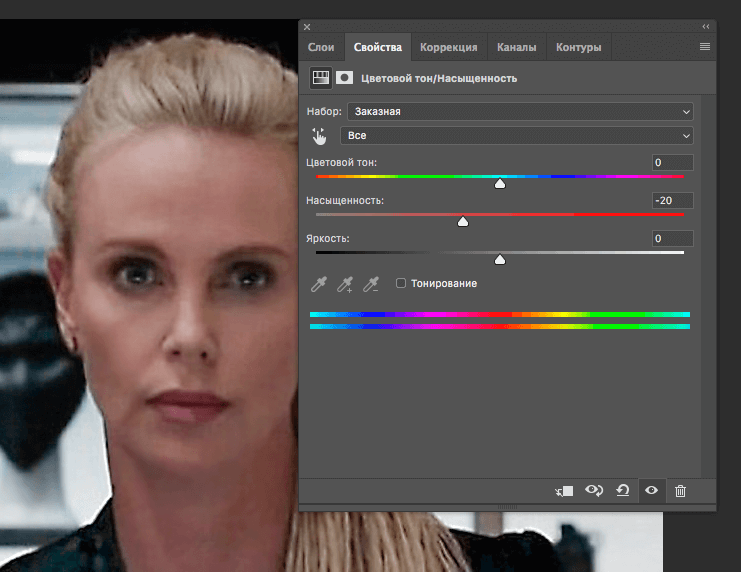The height and width of the screenshot is (572, 741).
Task: Click the Яркость value input field
Action: 671,239
